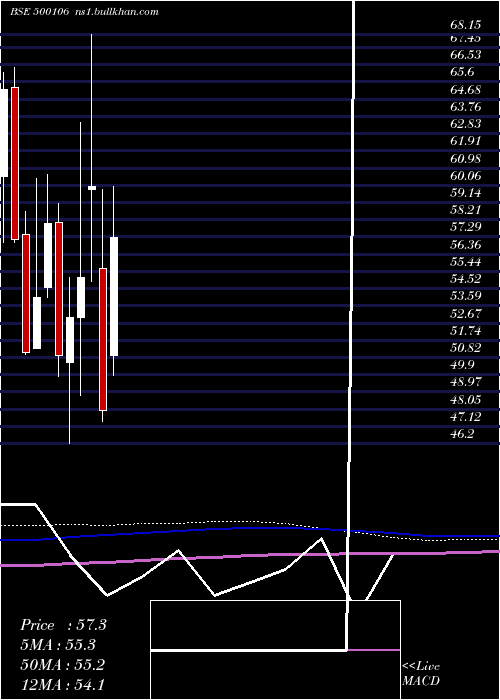
Task: Click the 63.76 price level label
Action: 466,107
